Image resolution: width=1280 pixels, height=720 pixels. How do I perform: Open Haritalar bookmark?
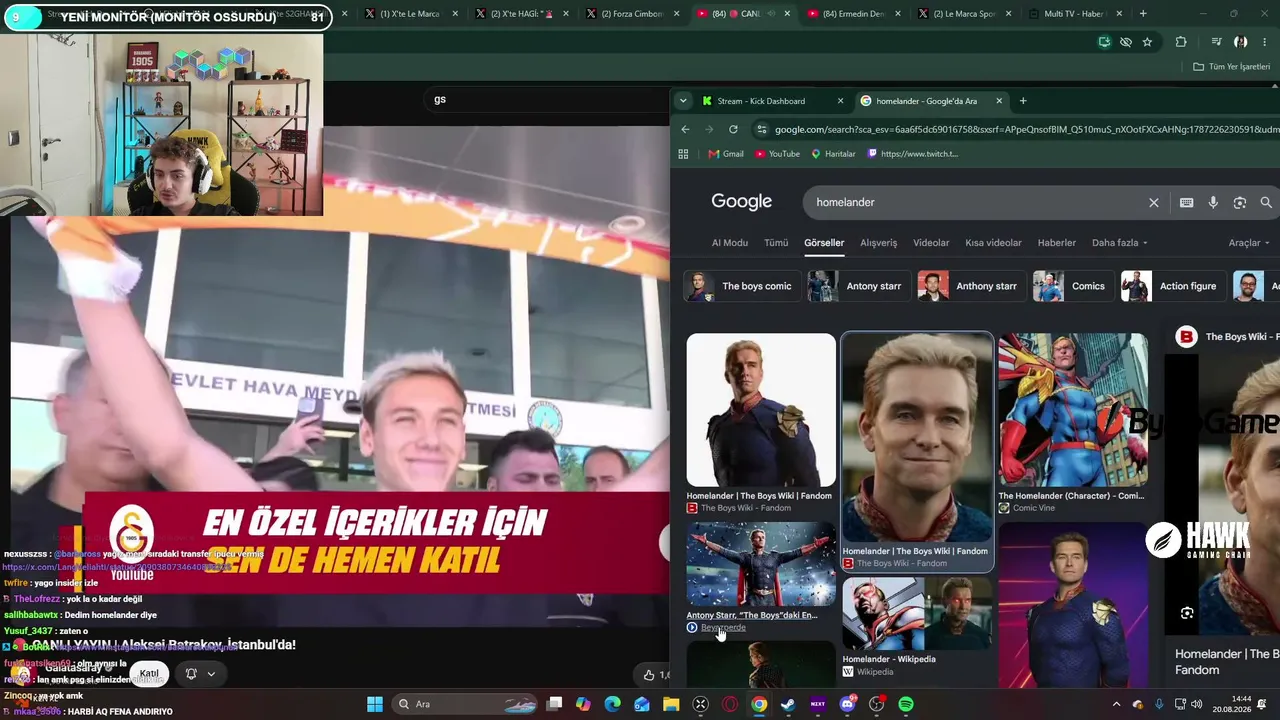pyautogui.click(x=833, y=154)
